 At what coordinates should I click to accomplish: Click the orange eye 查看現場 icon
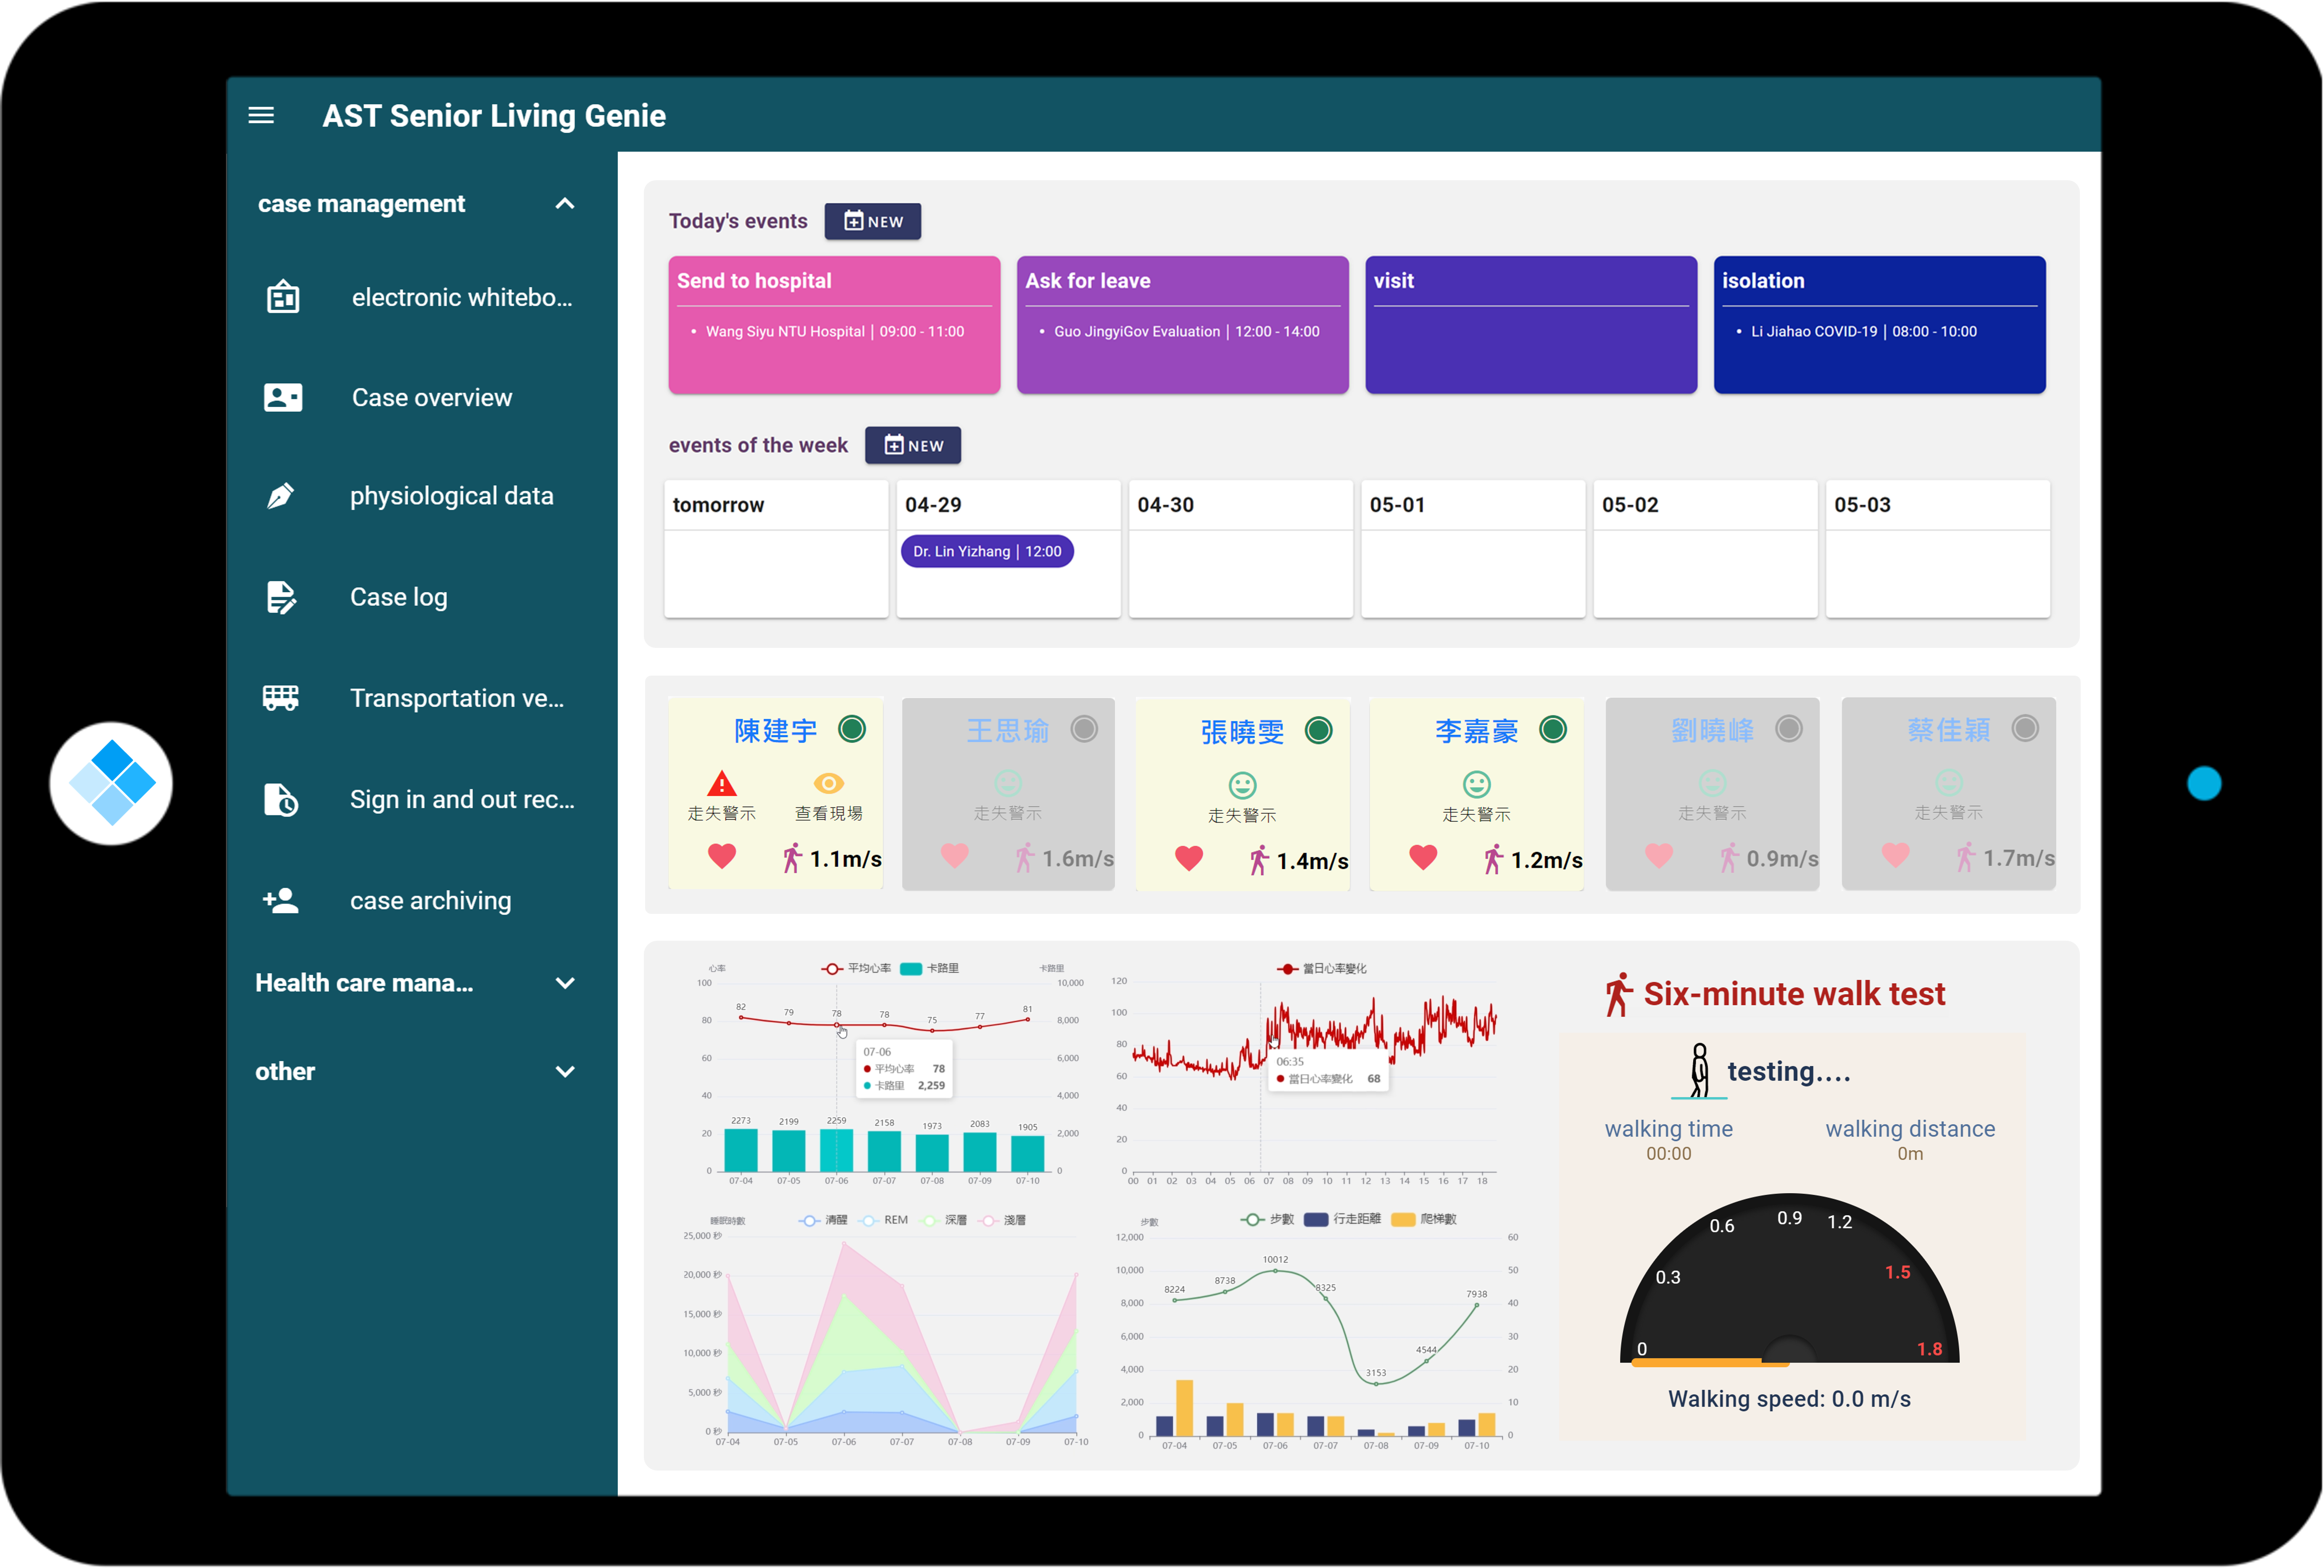click(x=829, y=784)
